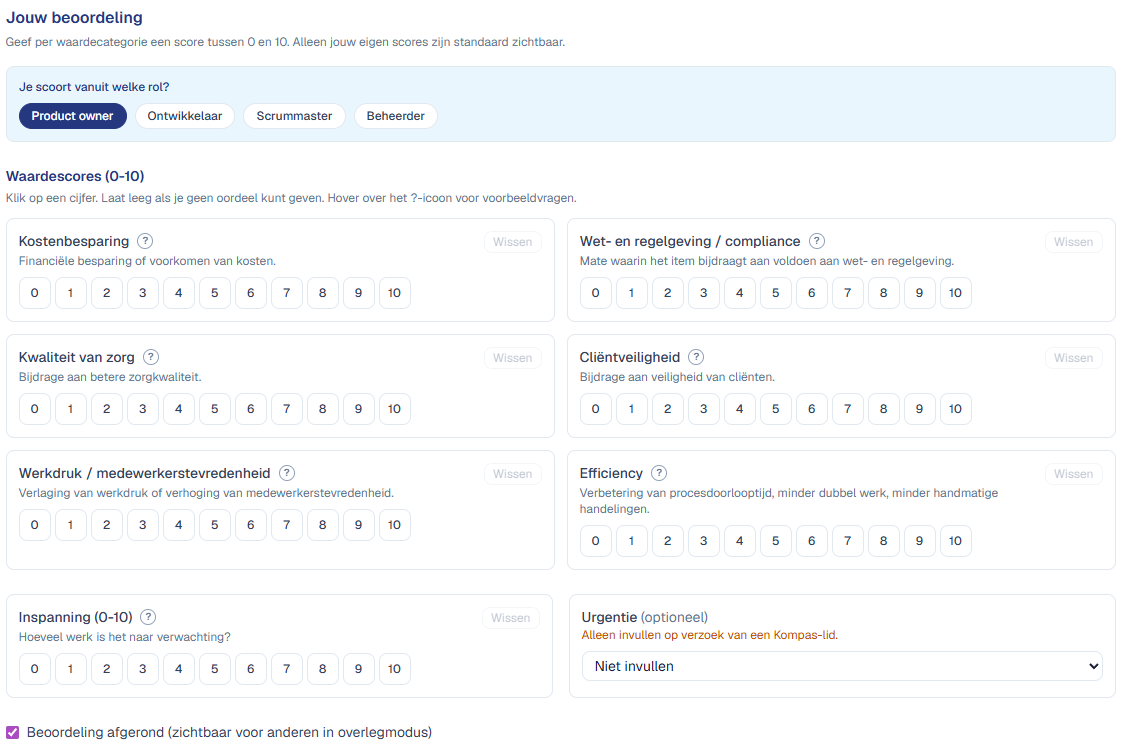The image size is (1127, 755).
Task: Clear the Efficiency score with Wissen
Action: click(x=1073, y=474)
